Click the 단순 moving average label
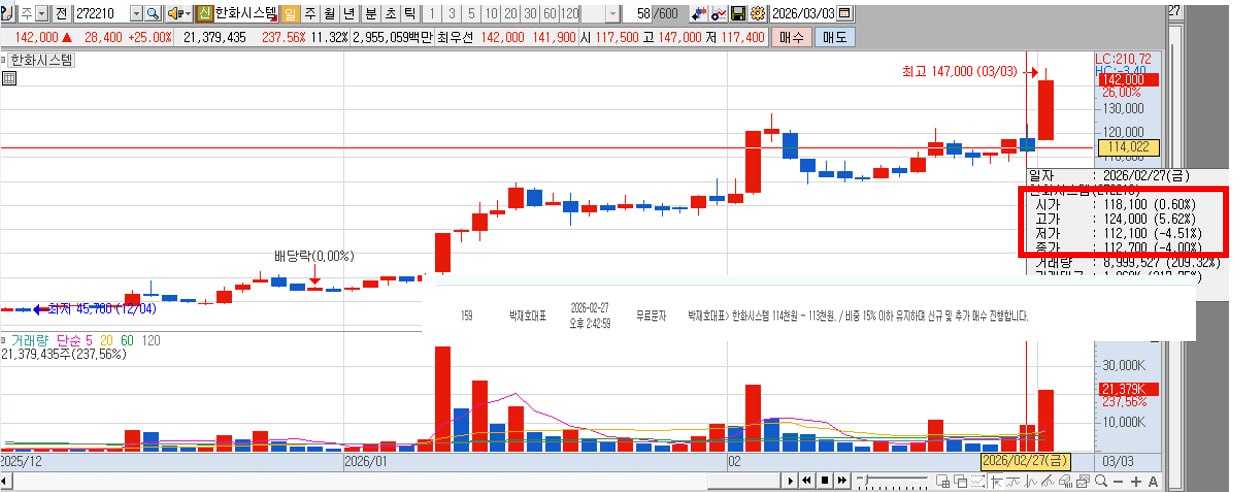The image size is (1242, 492). (x=69, y=340)
